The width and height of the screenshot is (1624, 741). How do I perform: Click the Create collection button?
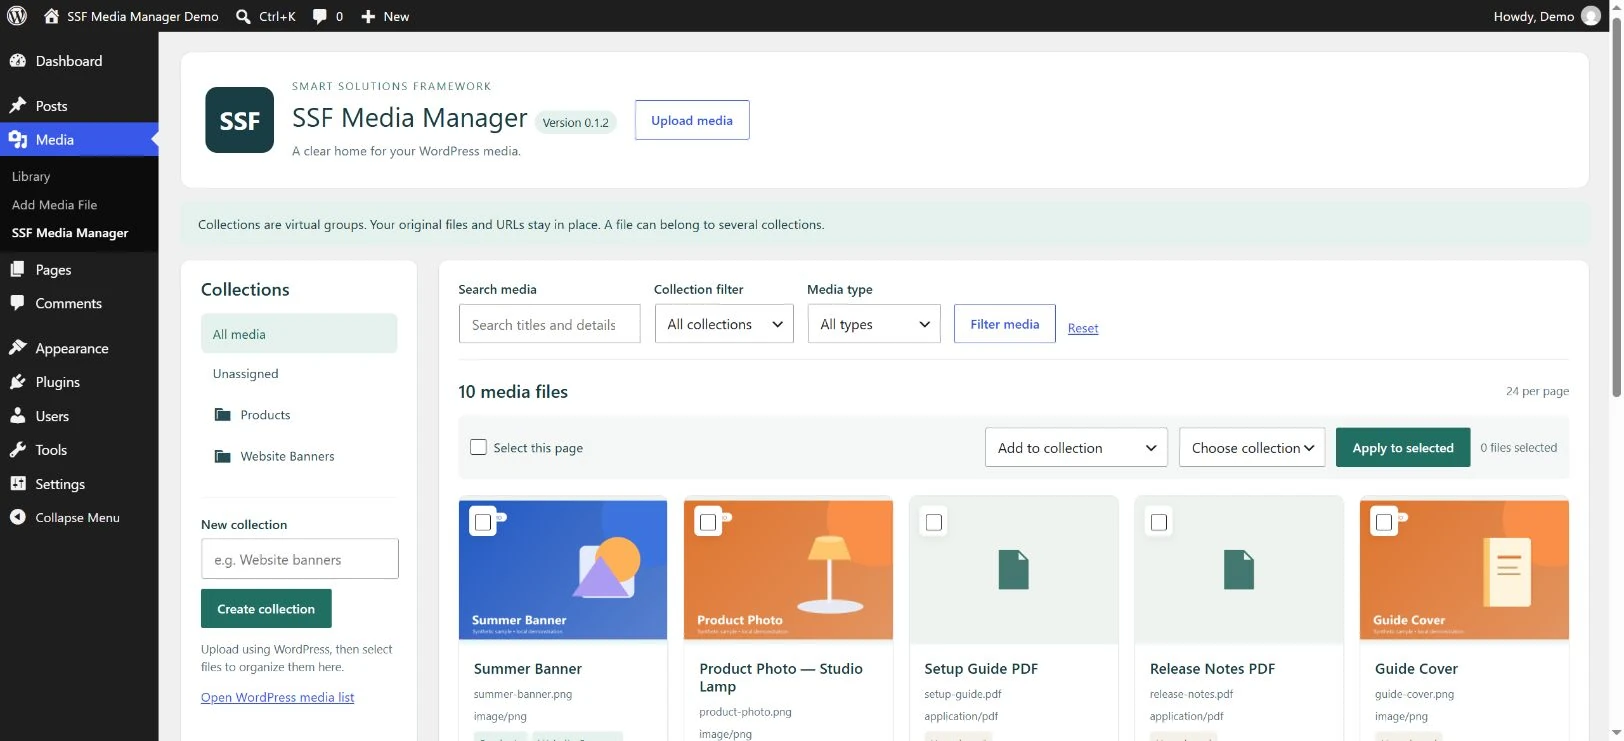266,609
